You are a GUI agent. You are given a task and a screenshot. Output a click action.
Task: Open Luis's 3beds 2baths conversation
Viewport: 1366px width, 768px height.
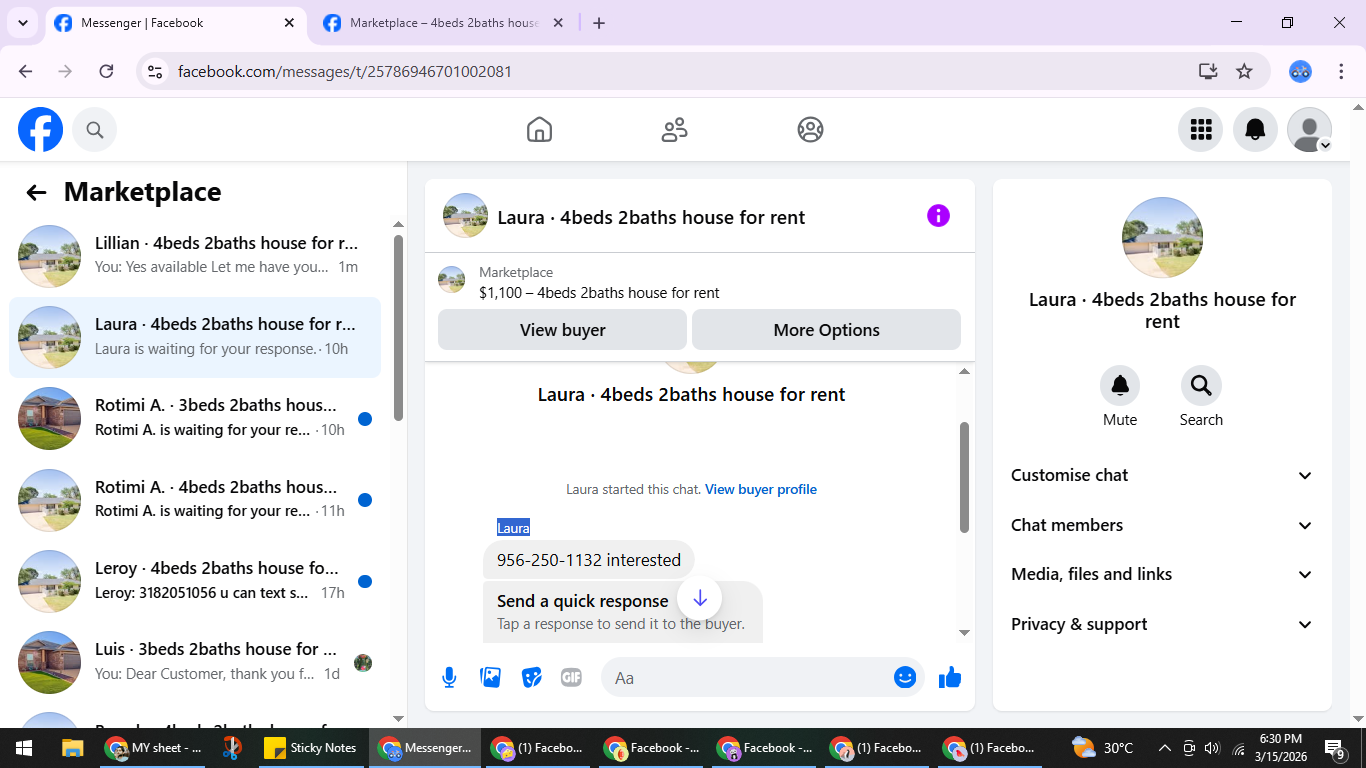coord(195,662)
